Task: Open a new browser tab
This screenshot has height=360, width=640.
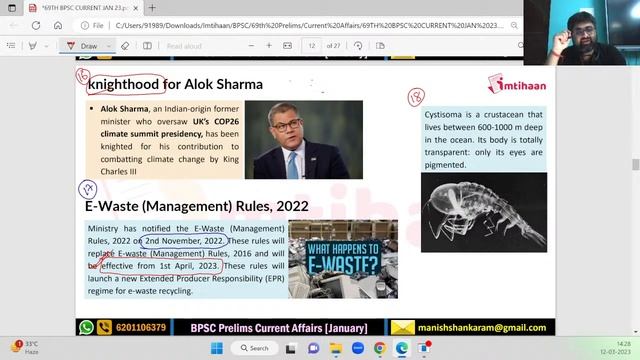Action: (x=152, y=8)
